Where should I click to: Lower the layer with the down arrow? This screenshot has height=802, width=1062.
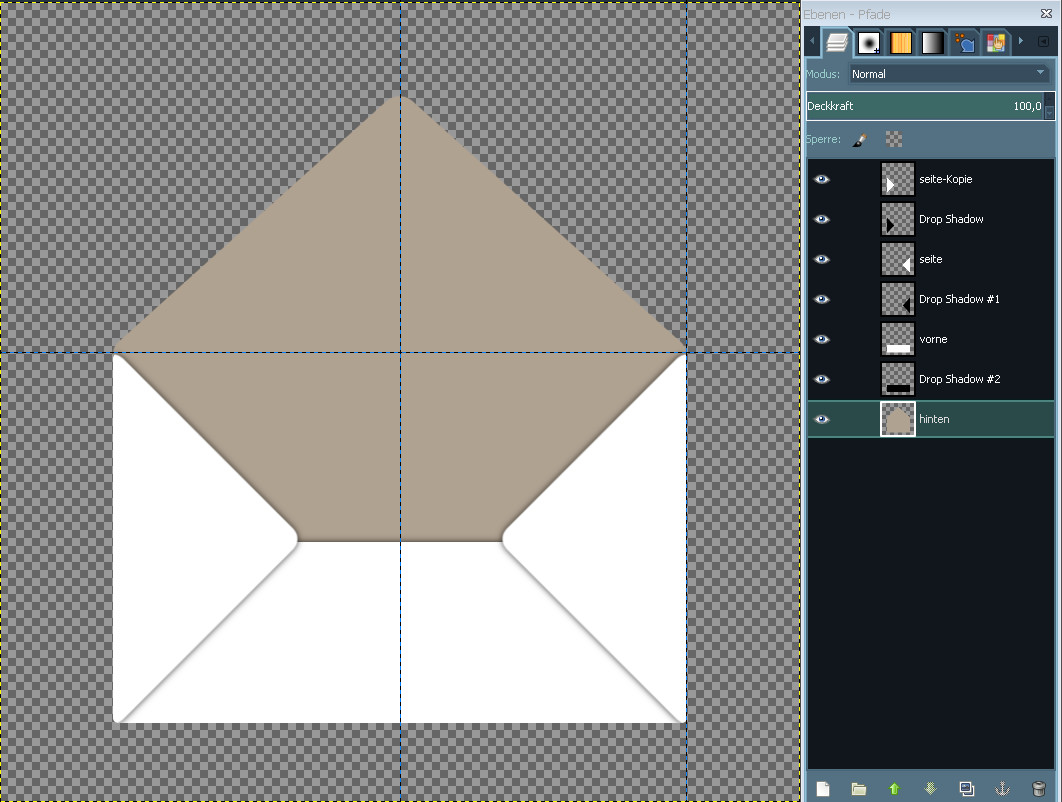930,789
